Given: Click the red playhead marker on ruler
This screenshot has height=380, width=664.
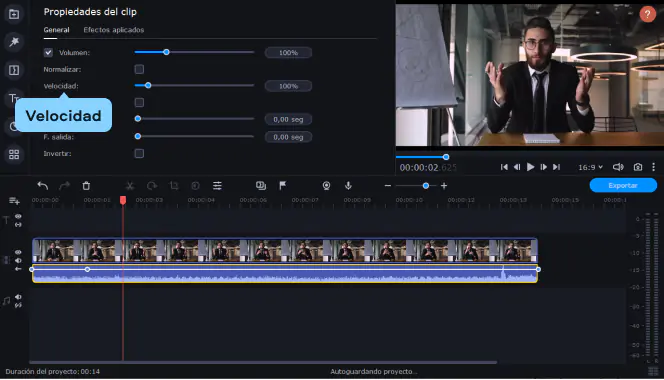Looking at the screenshot, I should click(x=123, y=200).
